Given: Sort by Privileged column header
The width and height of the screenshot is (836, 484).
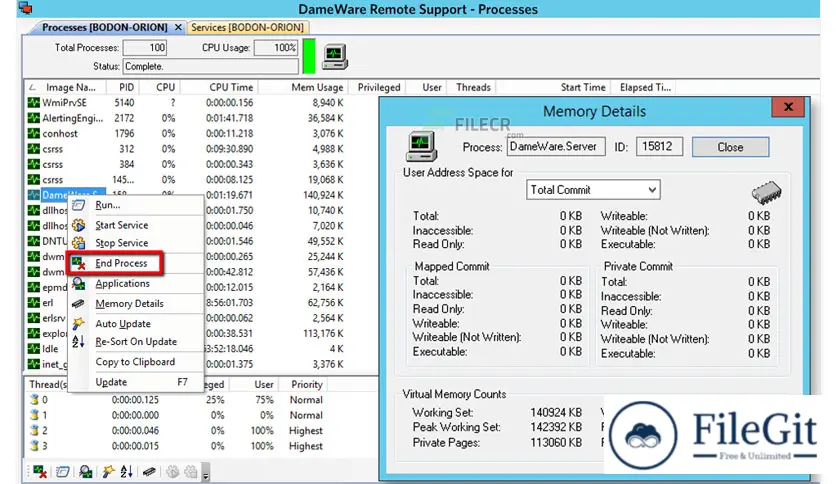Looking at the screenshot, I should (379, 87).
